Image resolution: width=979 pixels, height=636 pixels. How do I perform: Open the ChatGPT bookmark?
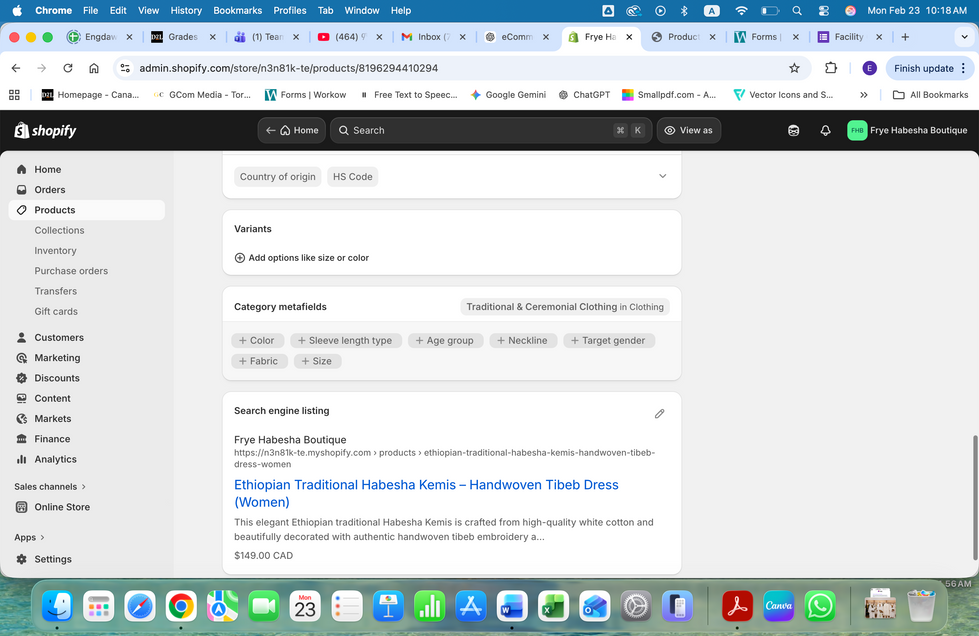[584, 95]
